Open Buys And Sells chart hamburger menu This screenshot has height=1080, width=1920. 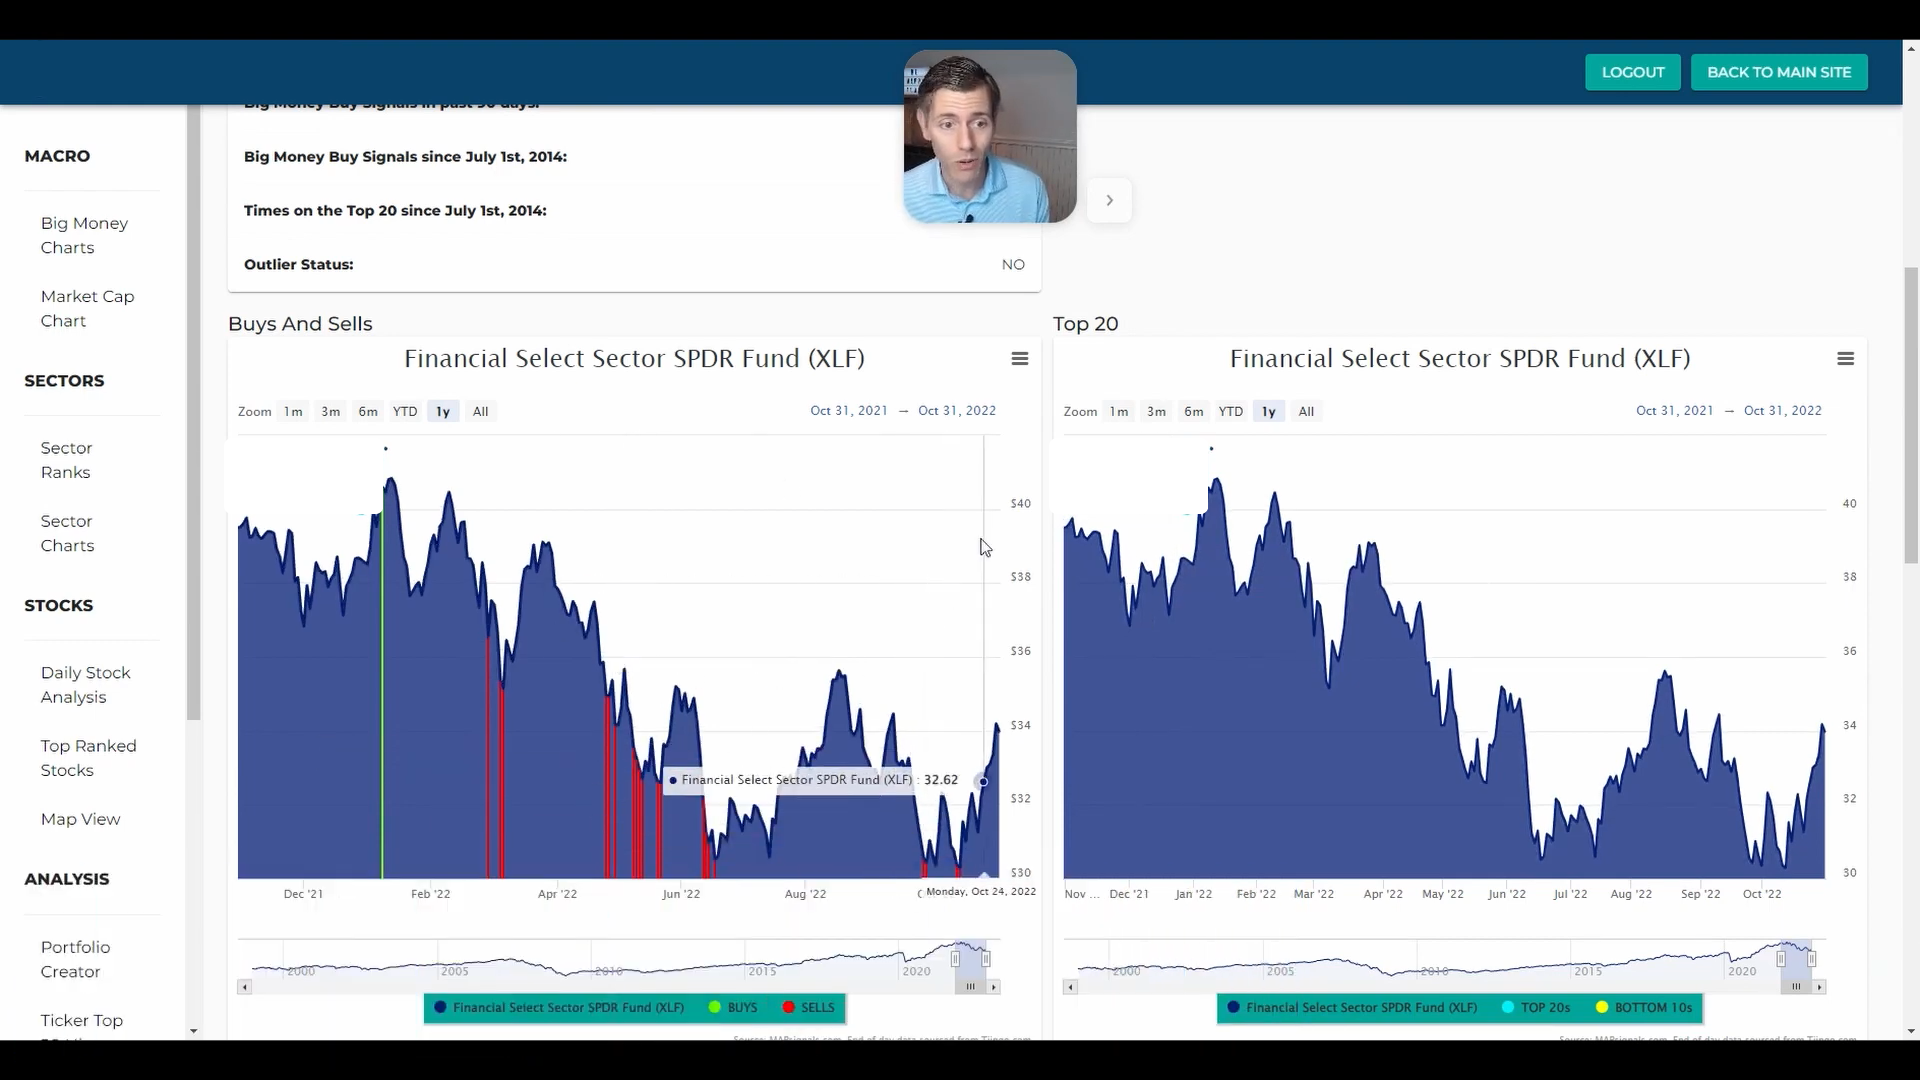1020,359
